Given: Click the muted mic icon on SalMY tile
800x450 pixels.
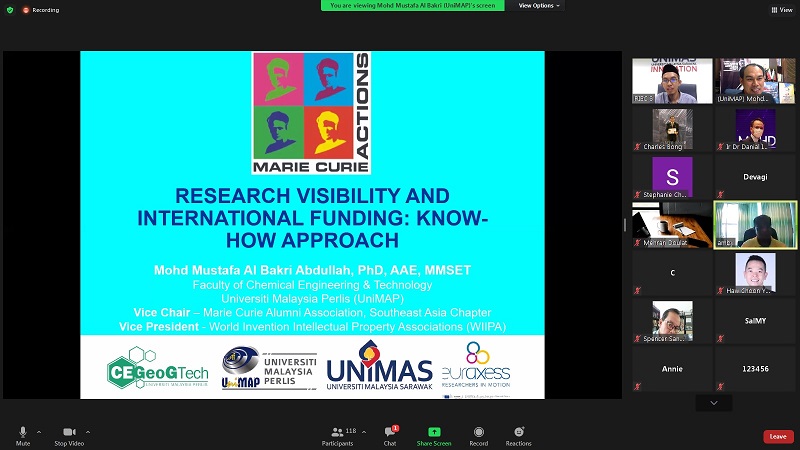Looking at the screenshot, I should pos(720,338).
